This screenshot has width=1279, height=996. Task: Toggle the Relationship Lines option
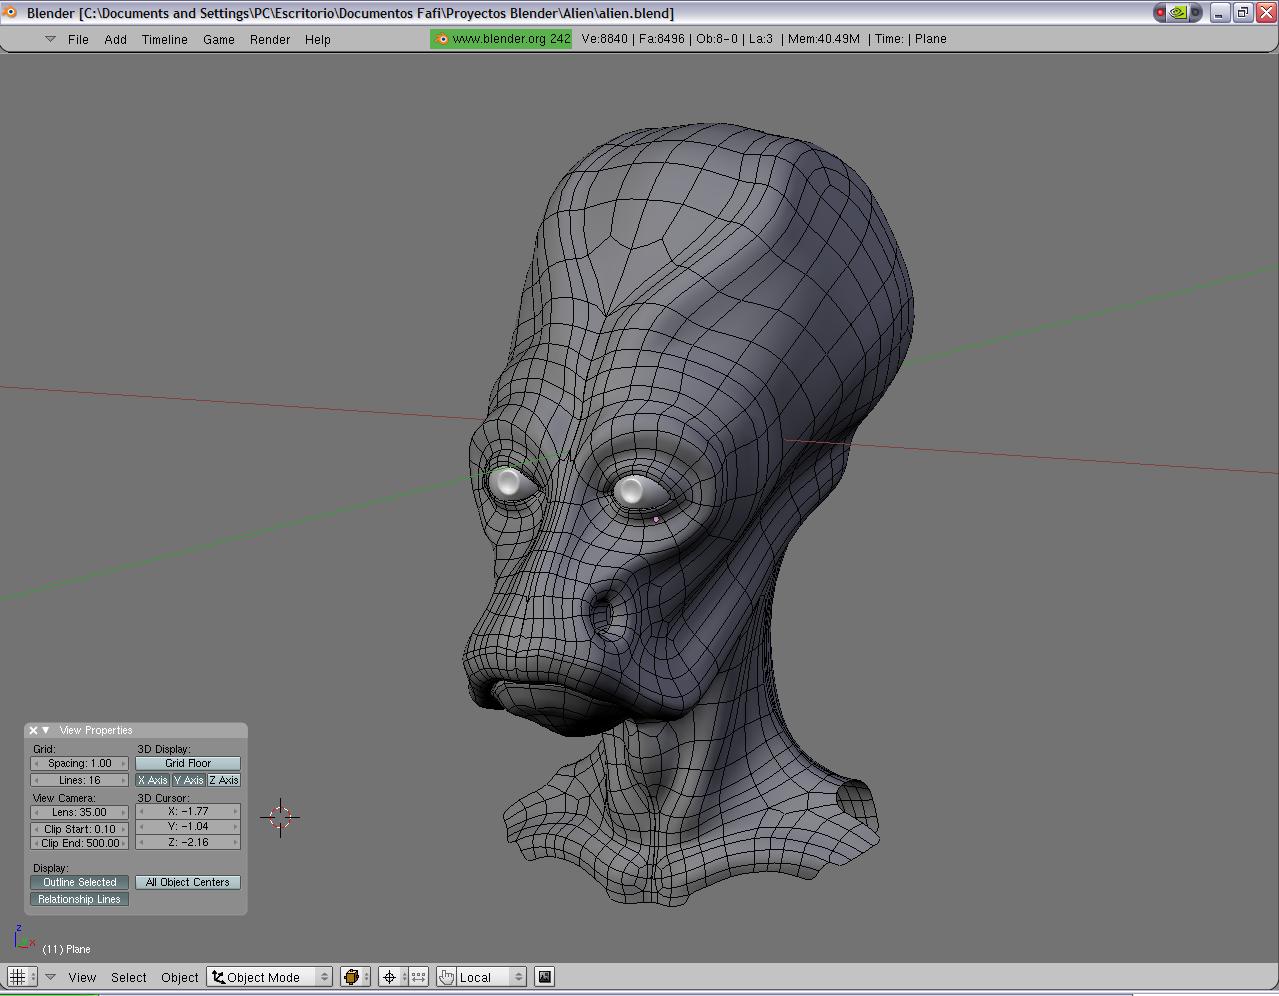(x=80, y=899)
